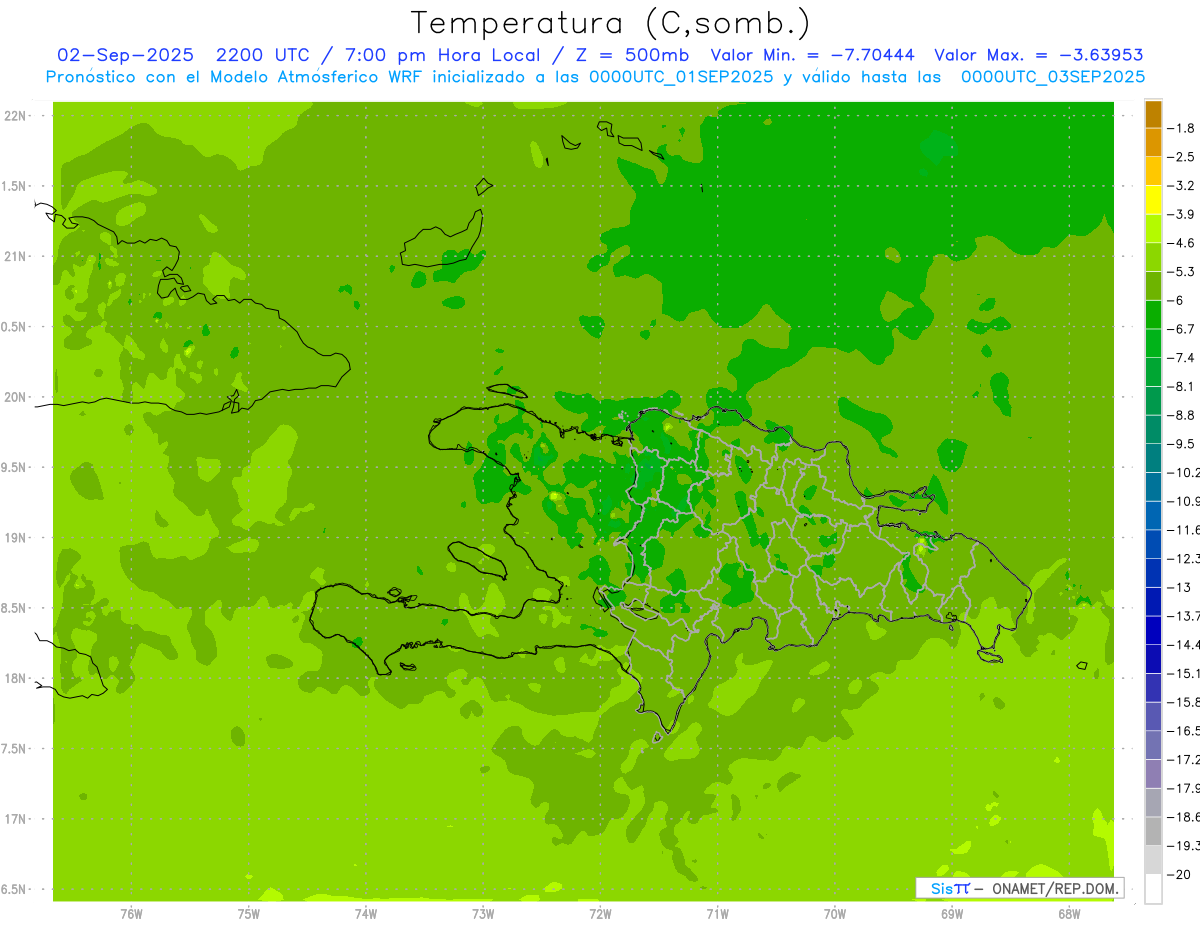Viewport: 1200px width, 927px height.
Task: Click the '19N' latitude label
Action: [15, 538]
